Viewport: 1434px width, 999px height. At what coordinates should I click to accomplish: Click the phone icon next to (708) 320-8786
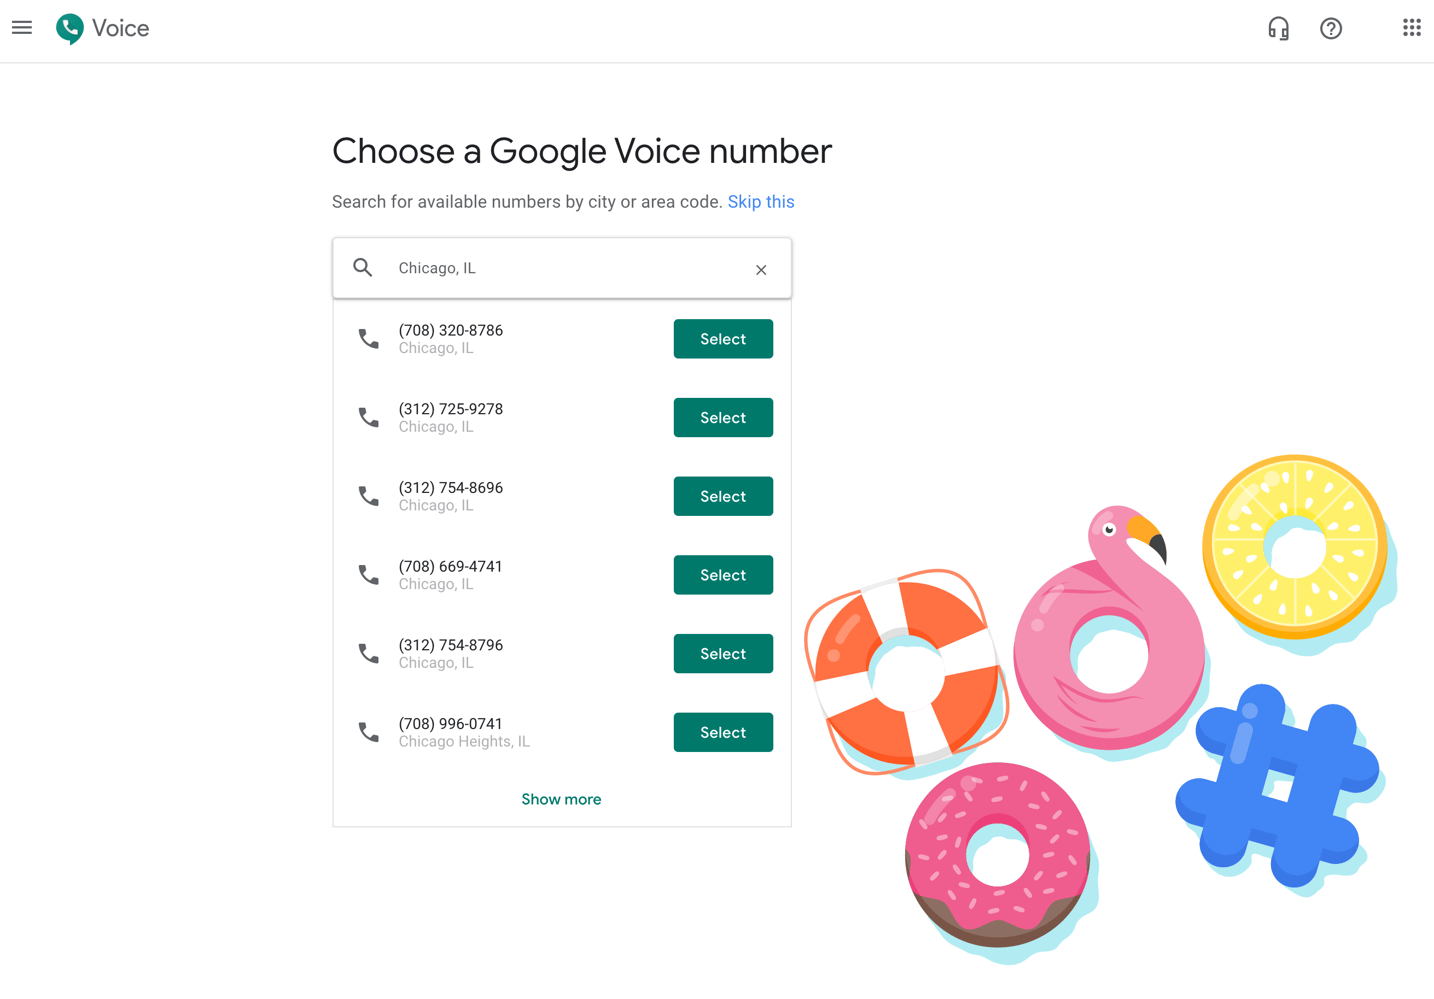tap(368, 338)
